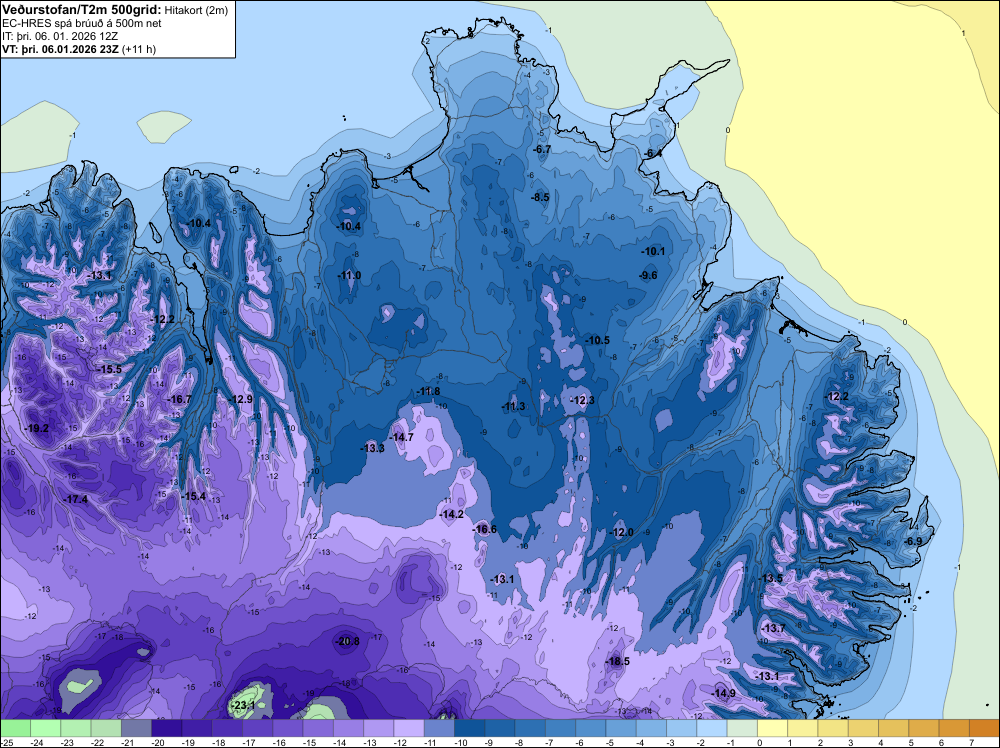Click the temperature value "-14.2" on the map
The image size is (1000, 748).
point(452,514)
